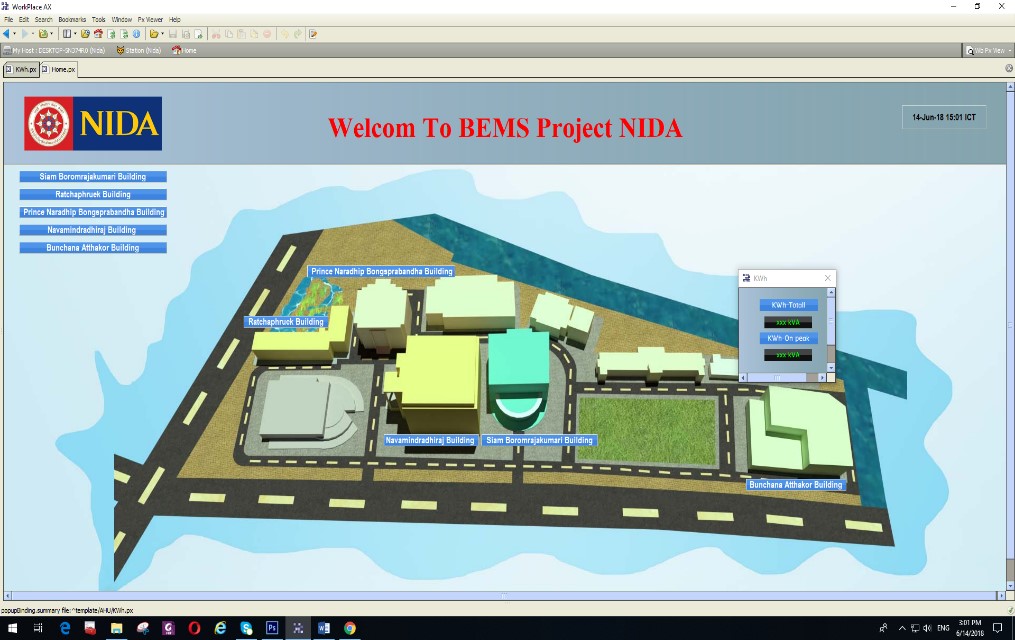Click the red Delete icon in toolbar

tap(267, 34)
